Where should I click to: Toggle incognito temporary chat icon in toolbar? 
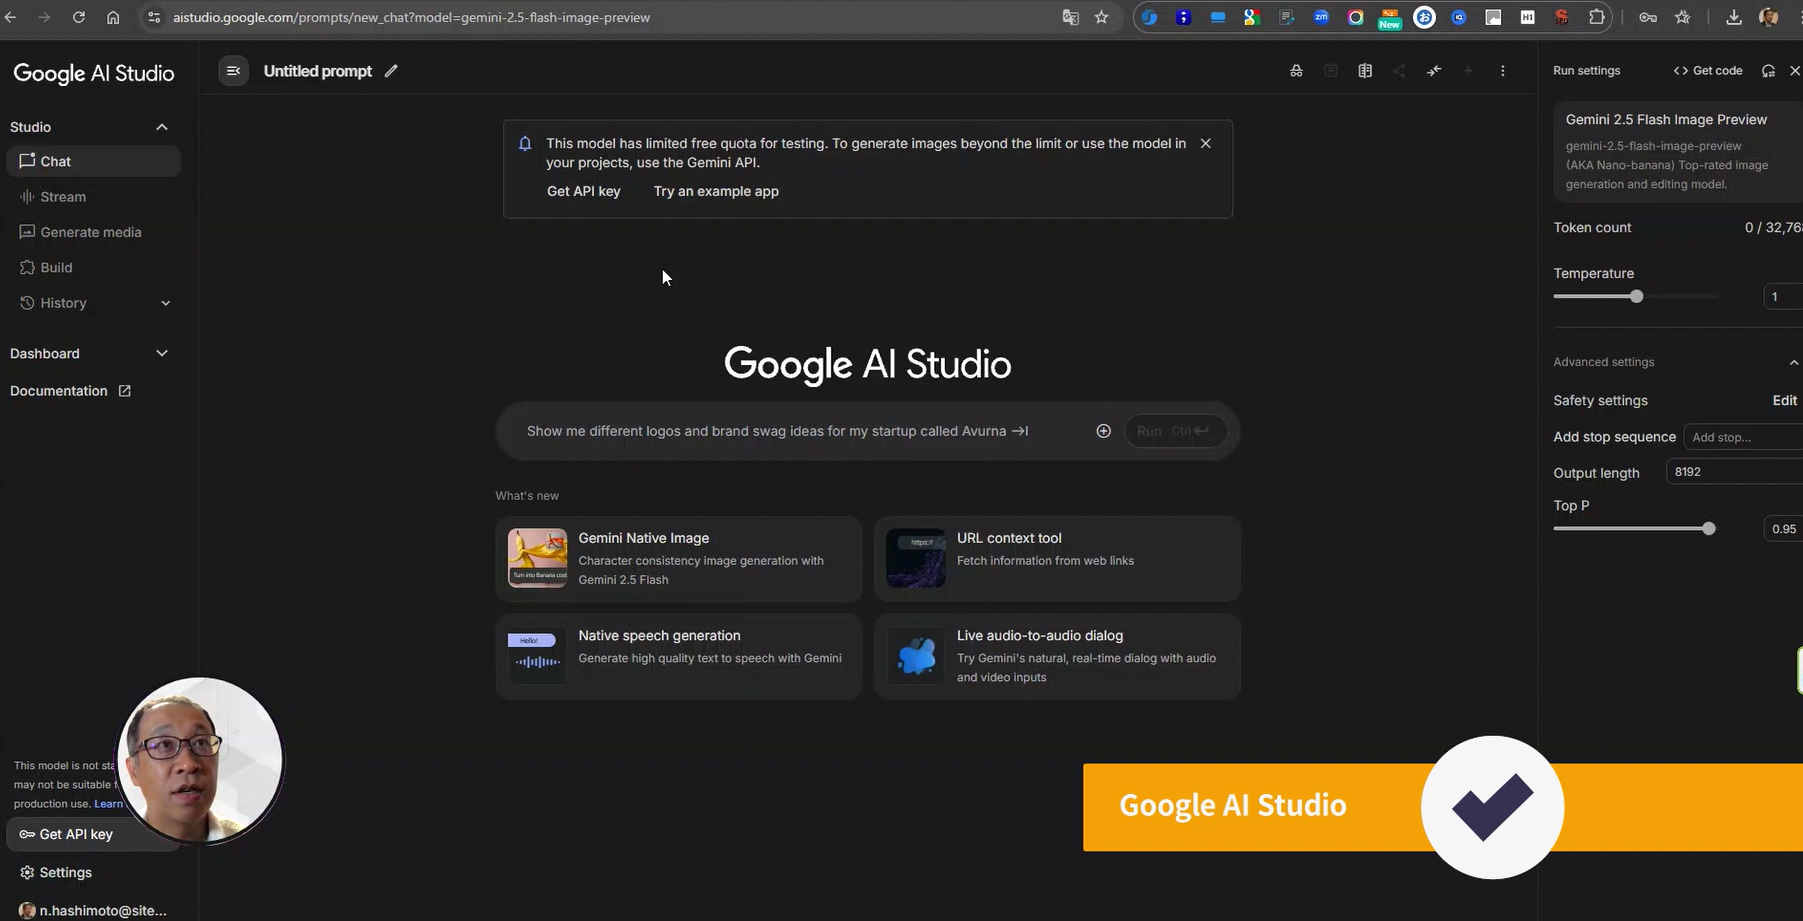pyautogui.click(x=1296, y=71)
